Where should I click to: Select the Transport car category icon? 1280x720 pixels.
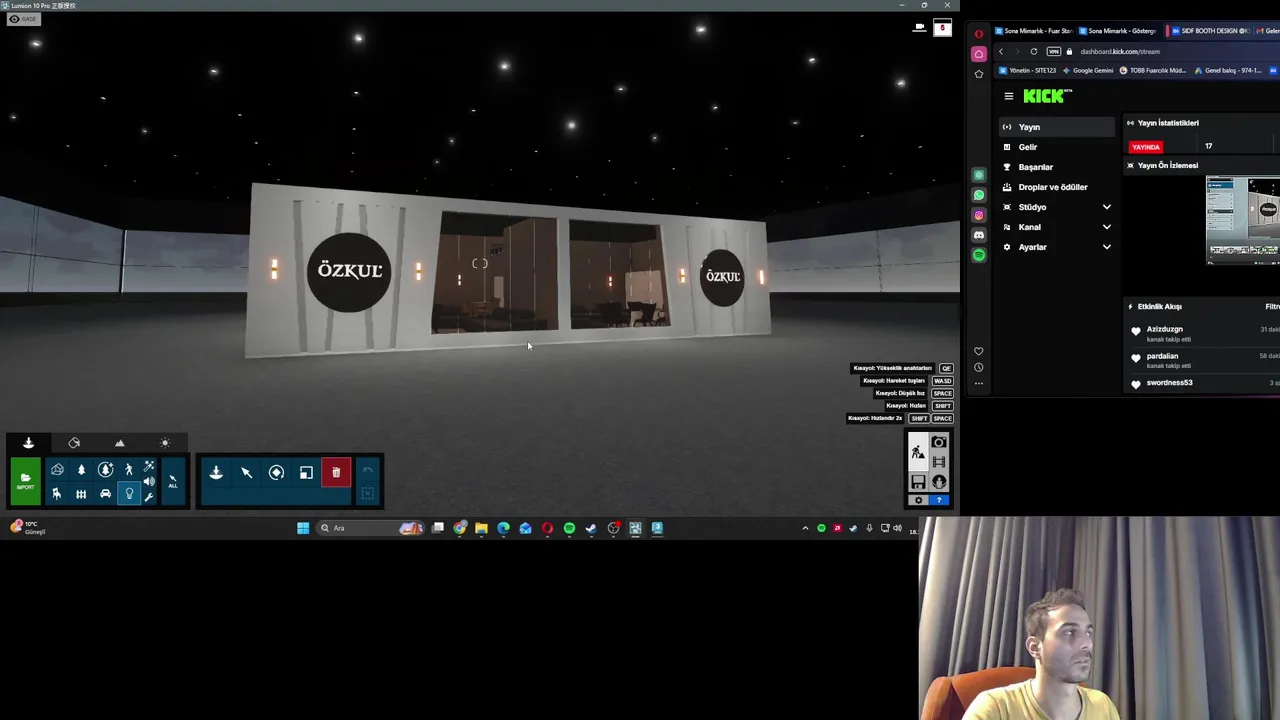[105, 494]
